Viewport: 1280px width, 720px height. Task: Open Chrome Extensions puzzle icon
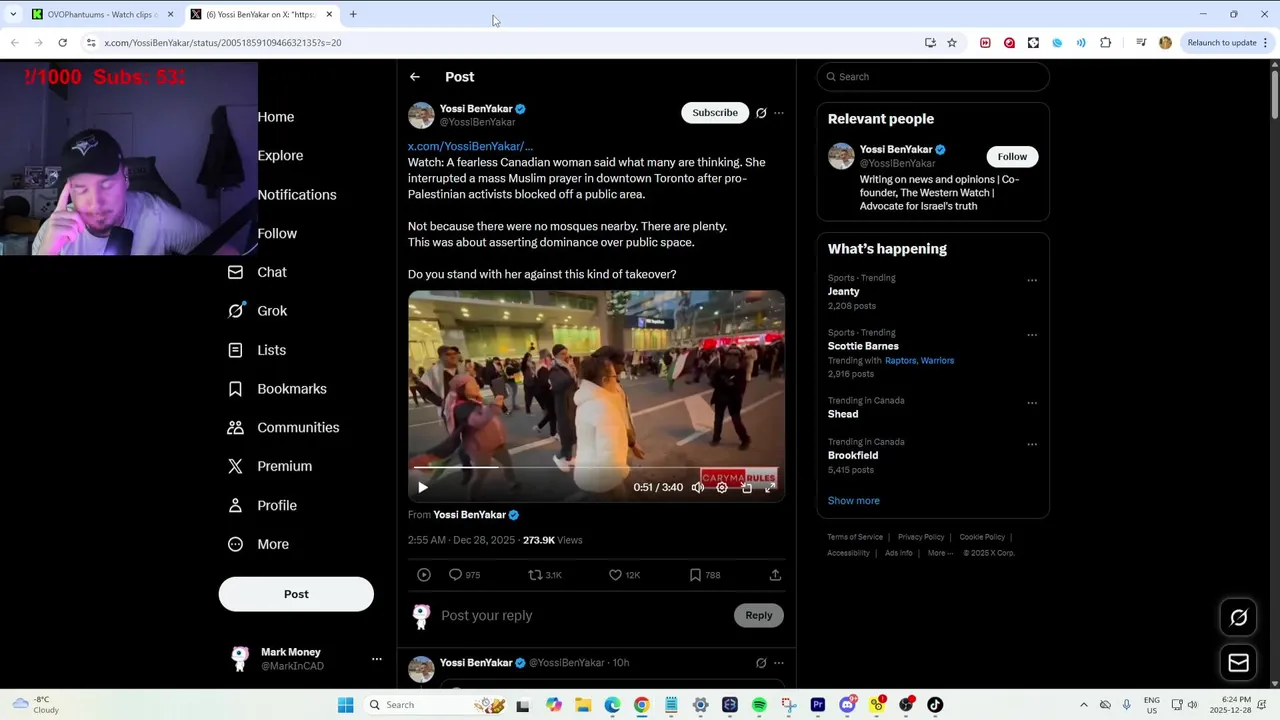[1105, 43]
